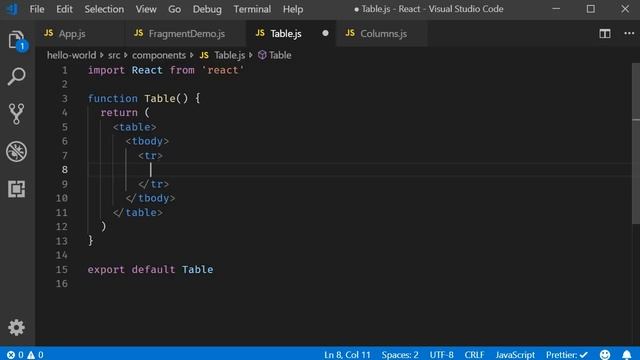Click the Table.js breadcrumb

[x=222, y=55]
